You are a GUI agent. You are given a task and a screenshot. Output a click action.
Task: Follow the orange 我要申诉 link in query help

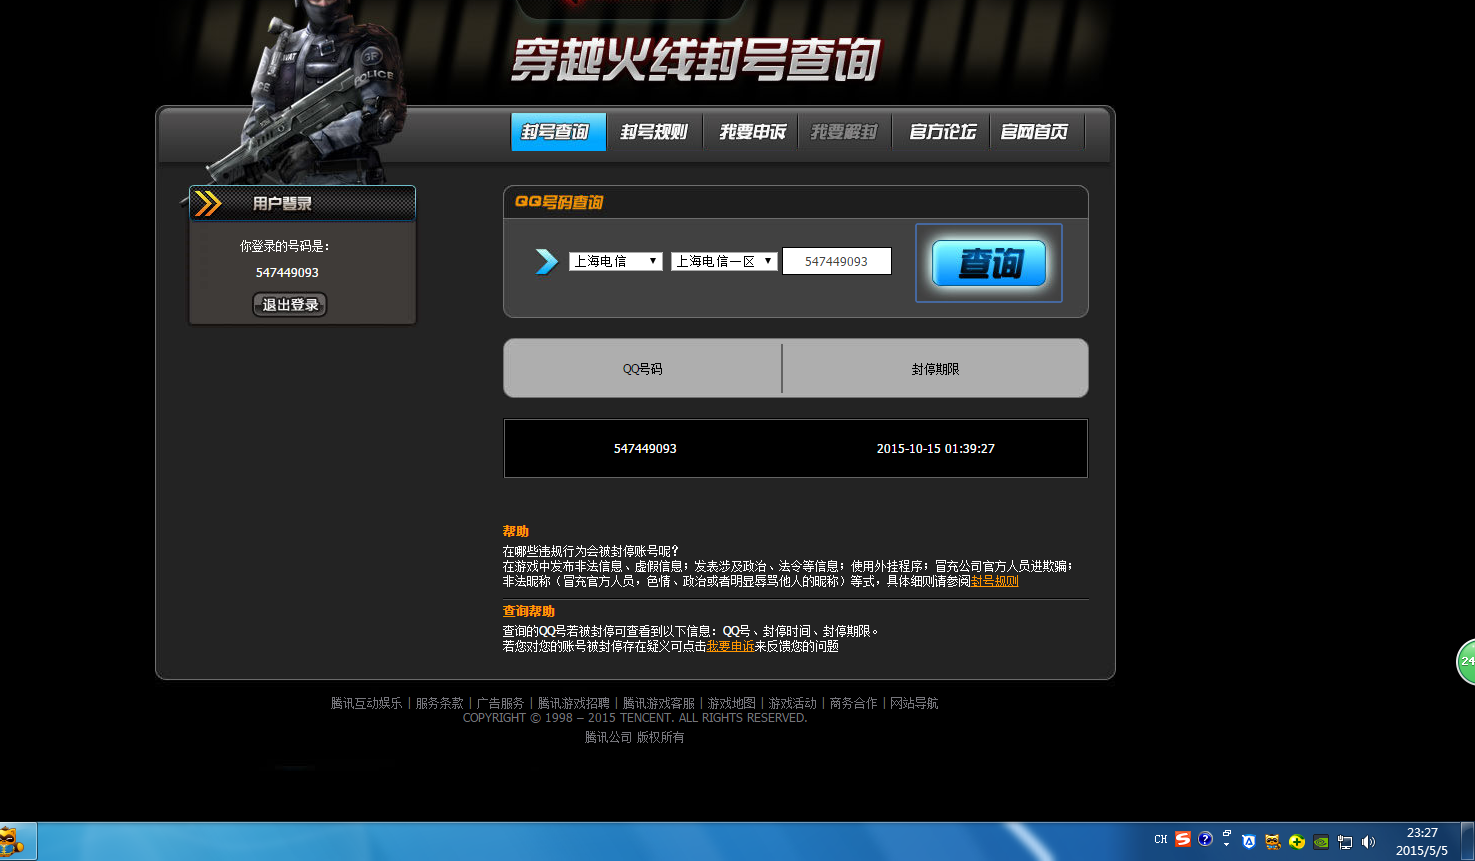(730, 646)
